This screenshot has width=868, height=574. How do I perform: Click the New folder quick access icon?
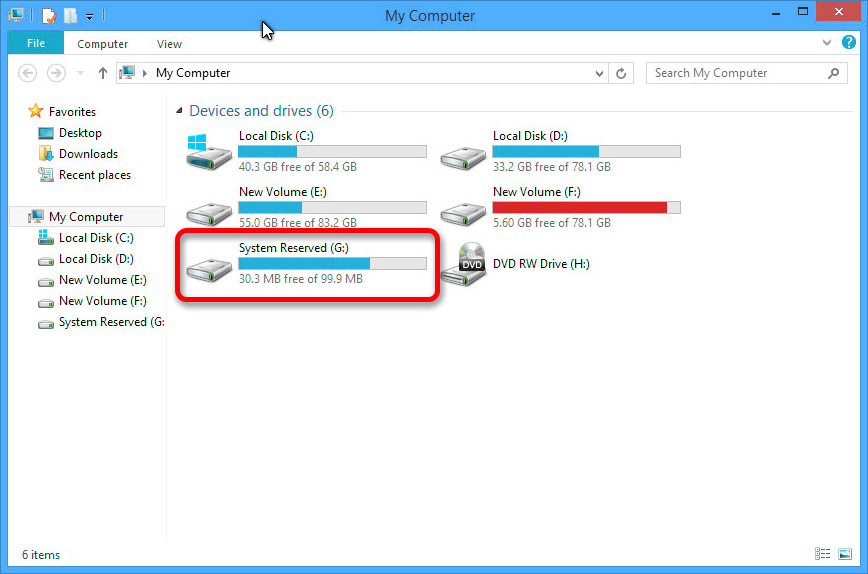pyautogui.click(x=70, y=15)
